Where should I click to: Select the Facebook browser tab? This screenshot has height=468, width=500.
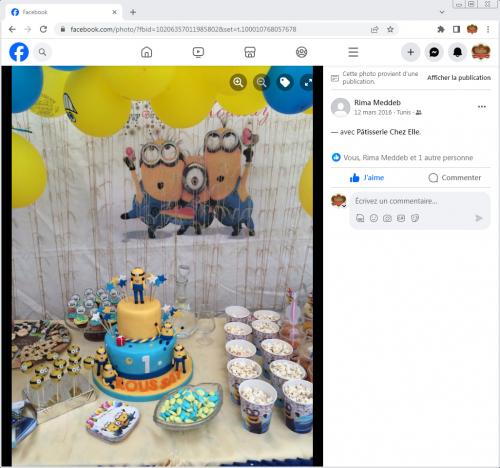point(63,12)
